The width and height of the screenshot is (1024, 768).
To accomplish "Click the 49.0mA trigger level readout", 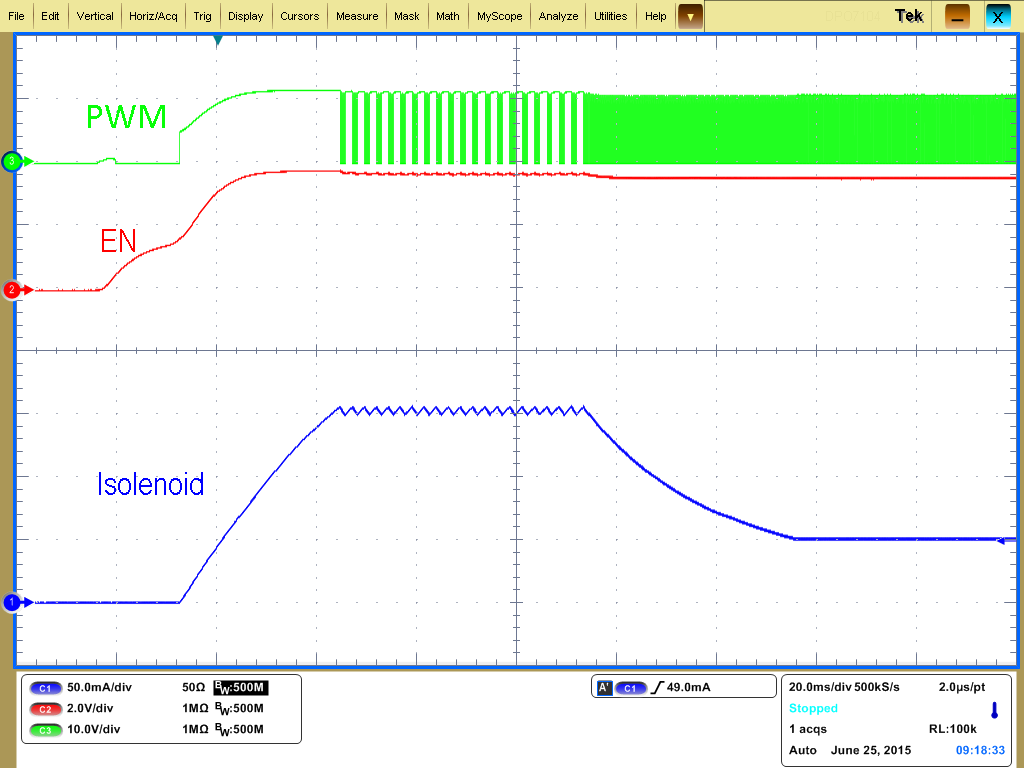I will pyautogui.click(x=690, y=688).
